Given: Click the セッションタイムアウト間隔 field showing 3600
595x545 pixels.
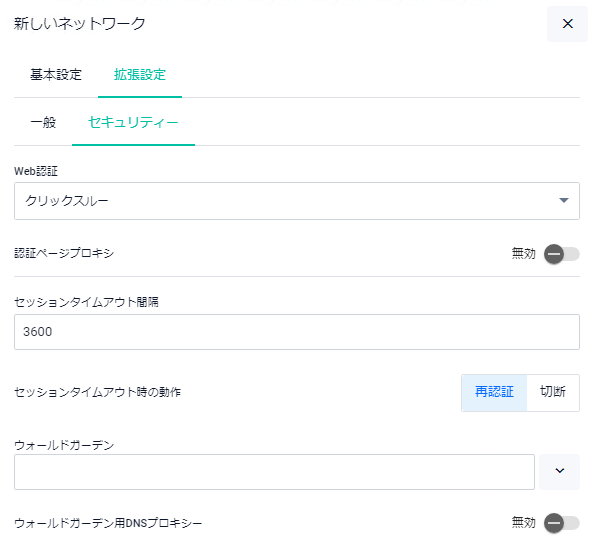Looking at the screenshot, I should tap(297, 332).
